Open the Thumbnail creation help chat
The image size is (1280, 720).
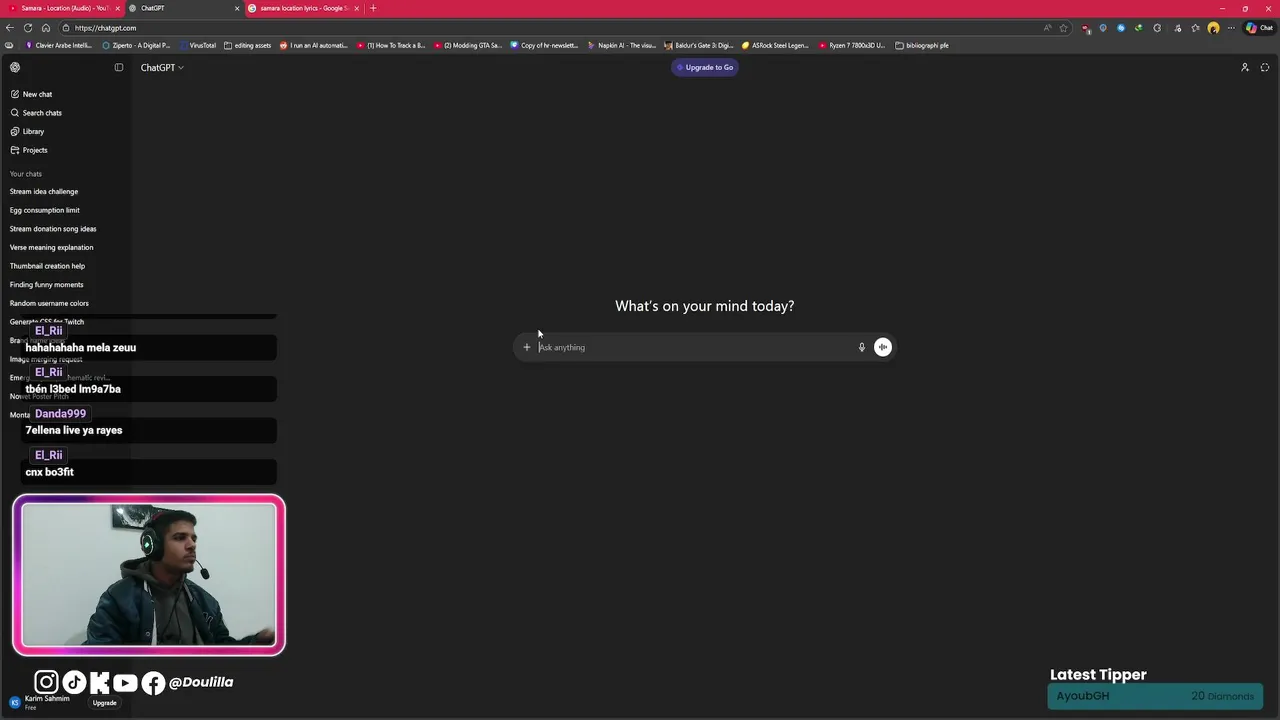coord(47,266)
